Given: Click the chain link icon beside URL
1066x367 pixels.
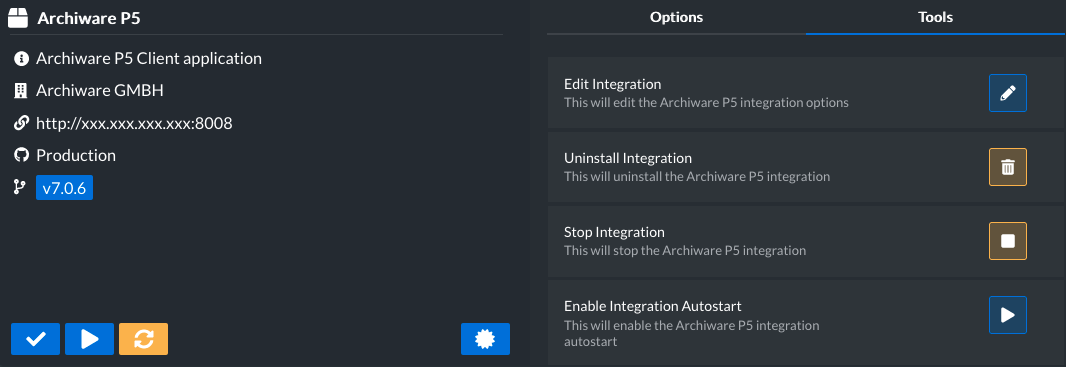Looking at the screenshot, I should click(x=20, y=124).
